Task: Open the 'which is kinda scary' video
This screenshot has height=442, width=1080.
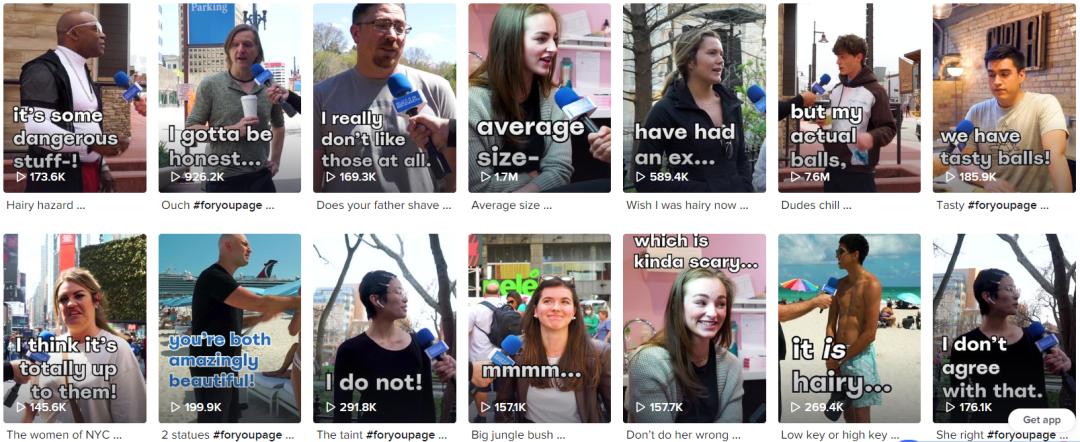Action: point(694,328)
